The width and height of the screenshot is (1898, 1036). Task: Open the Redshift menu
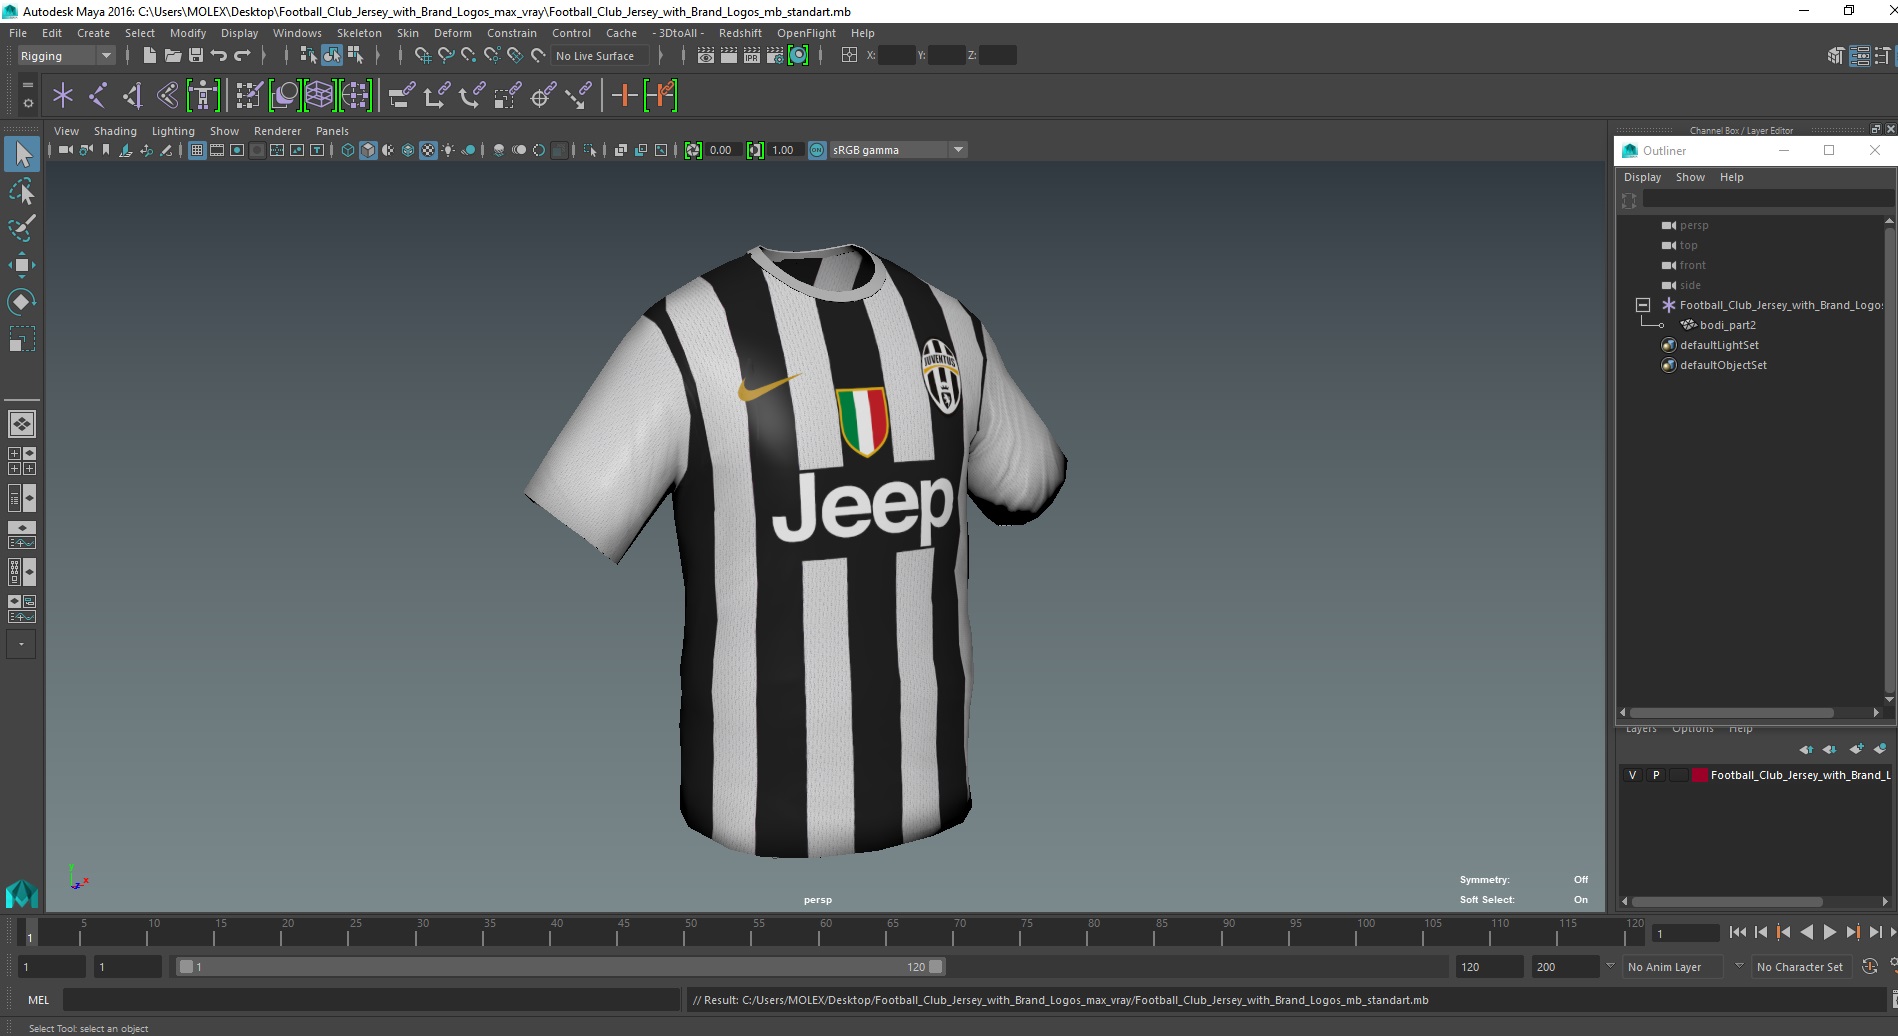pos(740,33)
